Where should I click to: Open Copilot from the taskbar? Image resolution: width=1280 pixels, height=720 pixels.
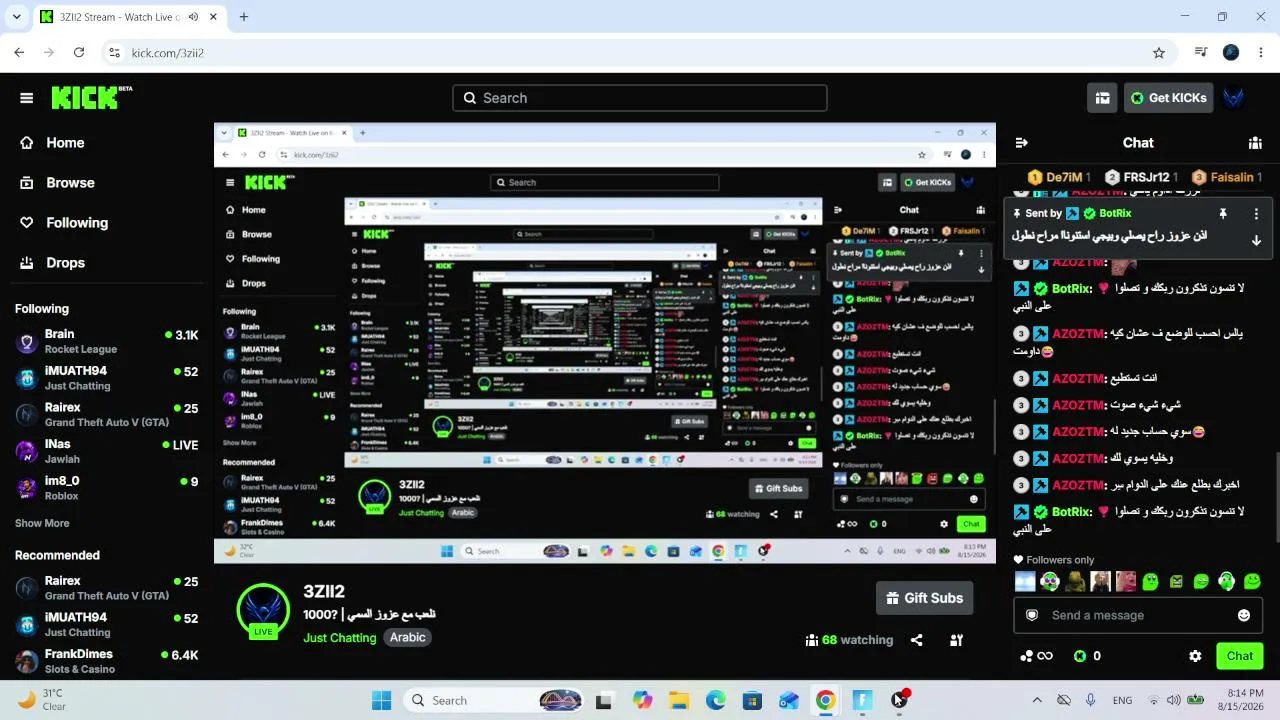642,700
